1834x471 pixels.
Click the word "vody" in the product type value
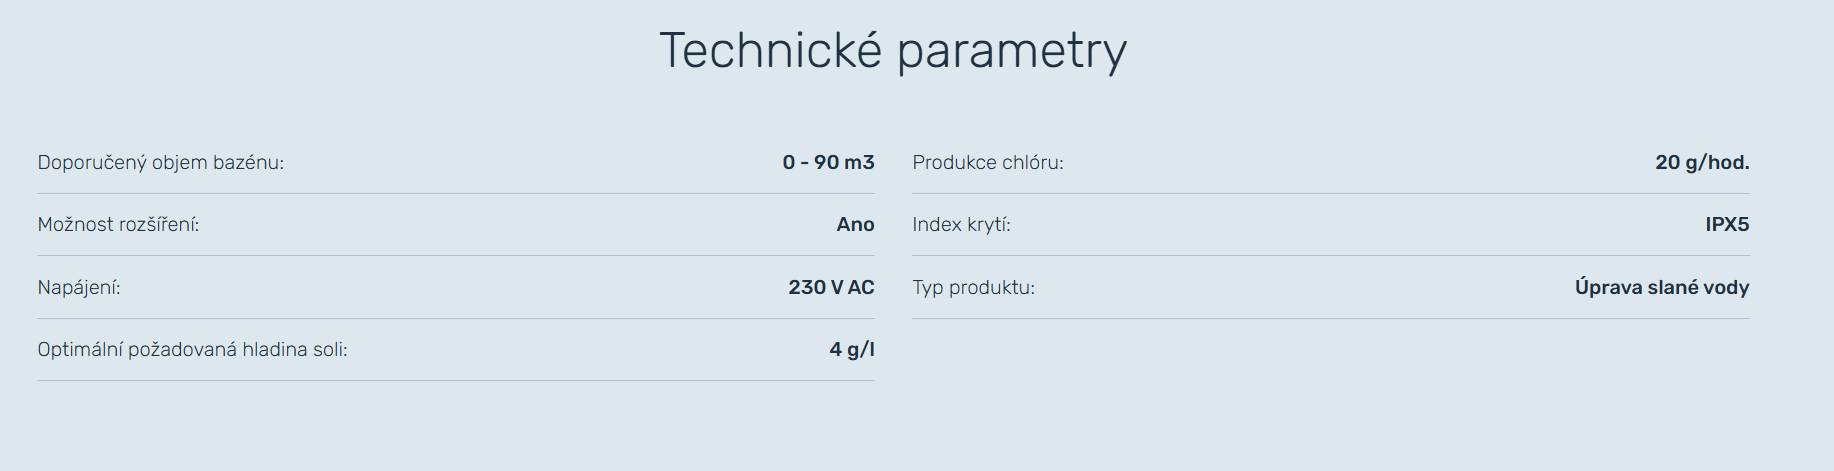click(x=1727, y=287)
